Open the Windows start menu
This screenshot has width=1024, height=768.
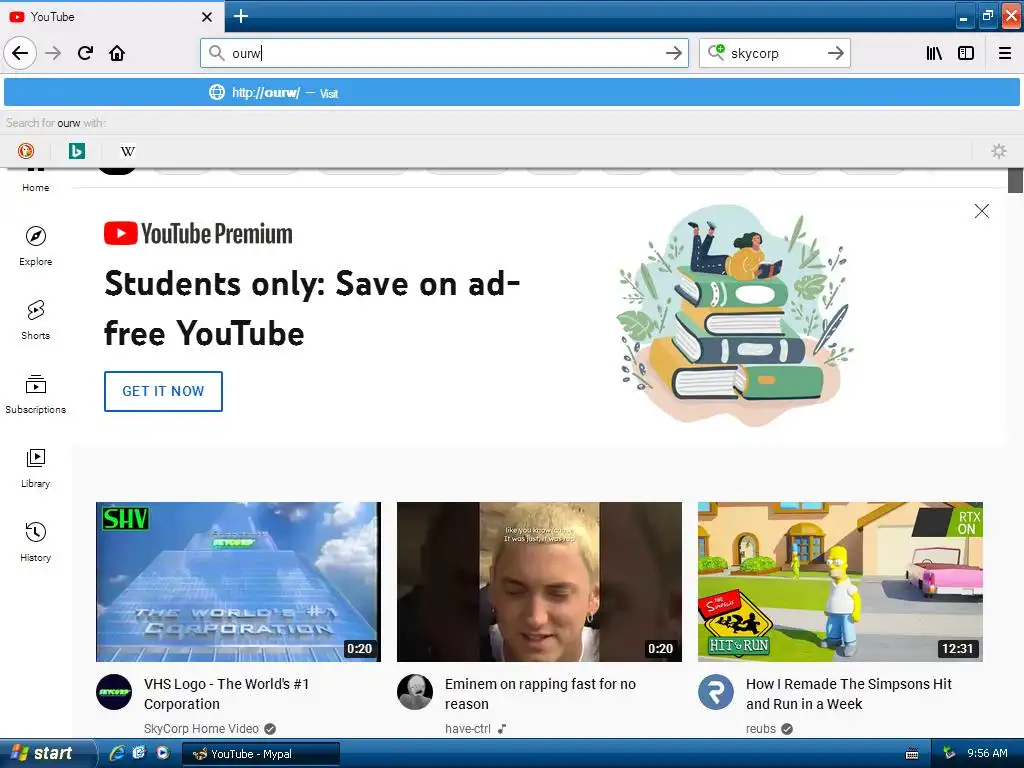coord(44,753)
